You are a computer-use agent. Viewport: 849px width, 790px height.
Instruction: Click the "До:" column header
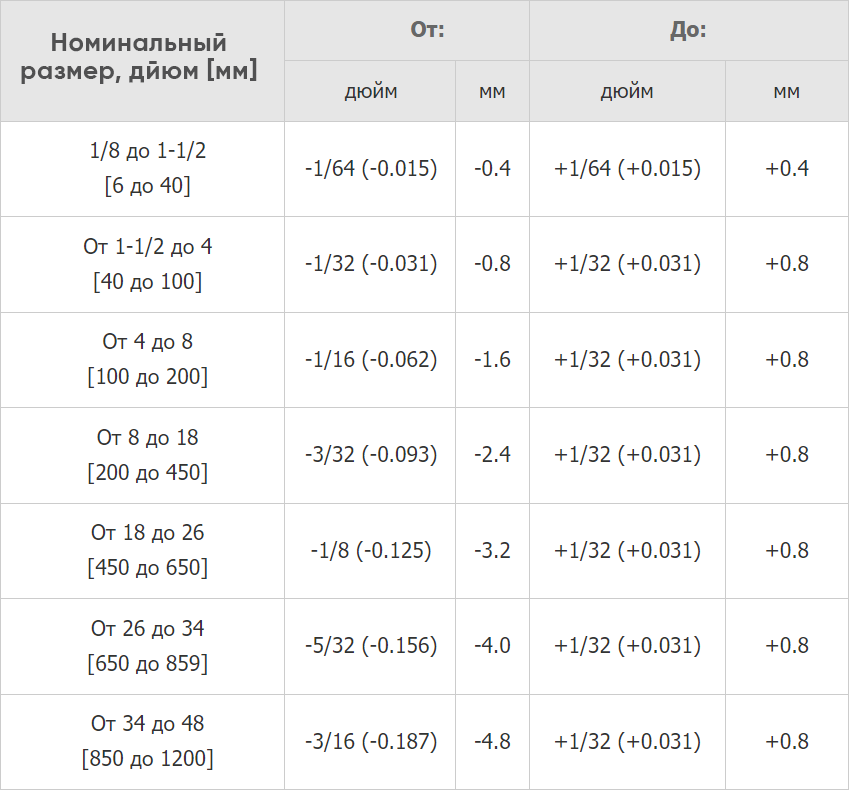click(687, 30)
